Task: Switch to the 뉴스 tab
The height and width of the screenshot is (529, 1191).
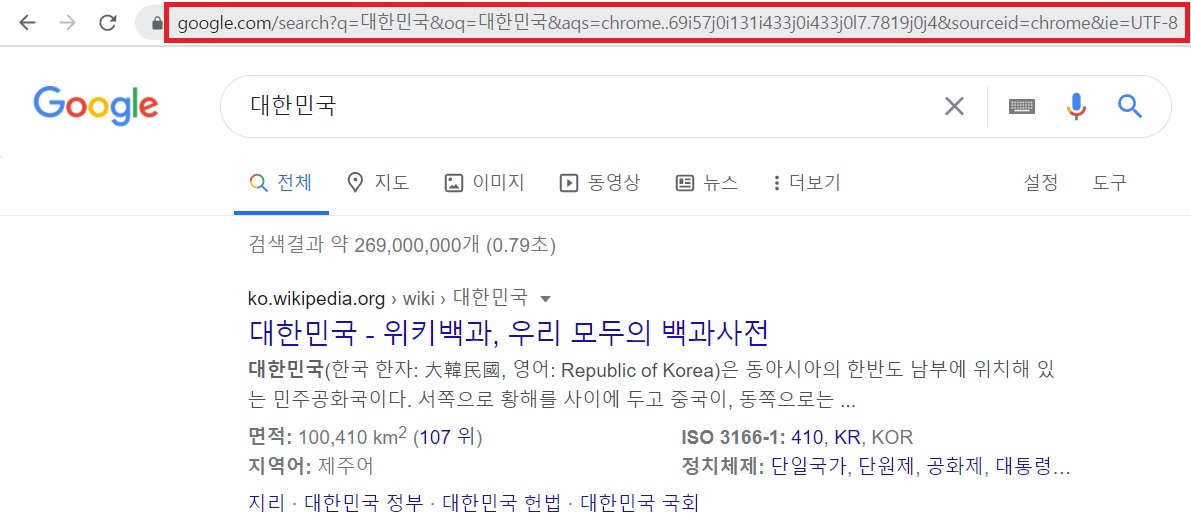Action: point(706,182)
